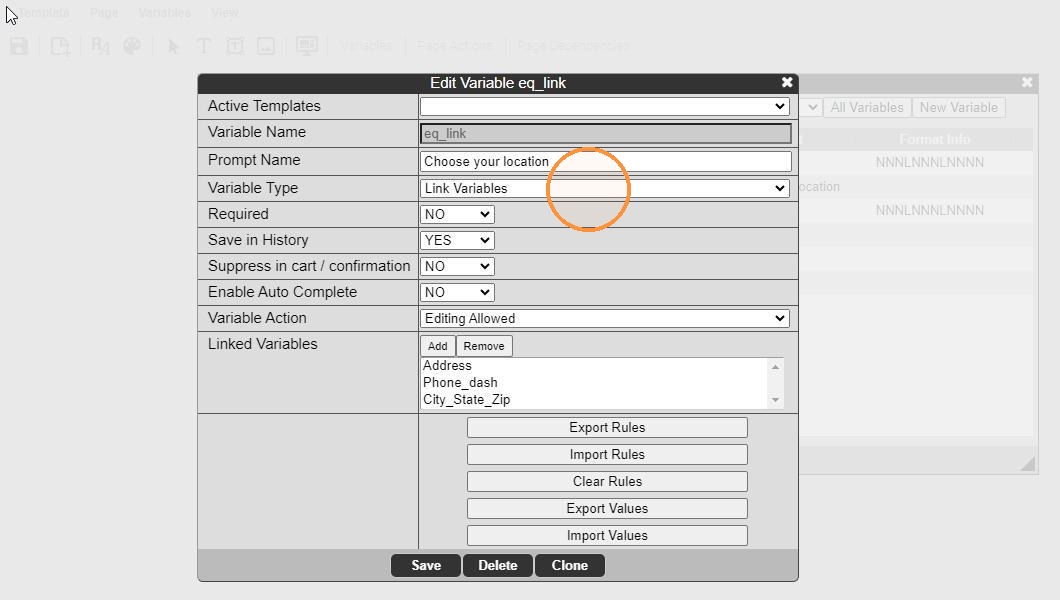Image resolution: width=1060 pixels, height=600 pixels.
Task: Open the Variables menu in the menu bar
Action: [164, 13]
